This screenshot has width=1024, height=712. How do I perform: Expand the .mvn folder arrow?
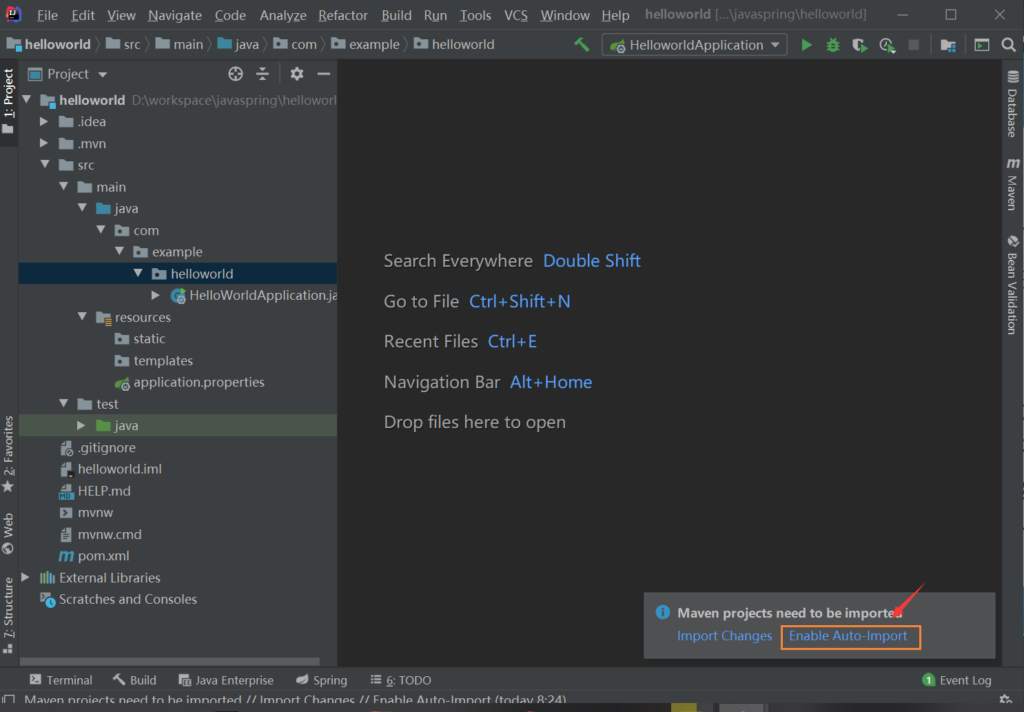tap(44, 143)
